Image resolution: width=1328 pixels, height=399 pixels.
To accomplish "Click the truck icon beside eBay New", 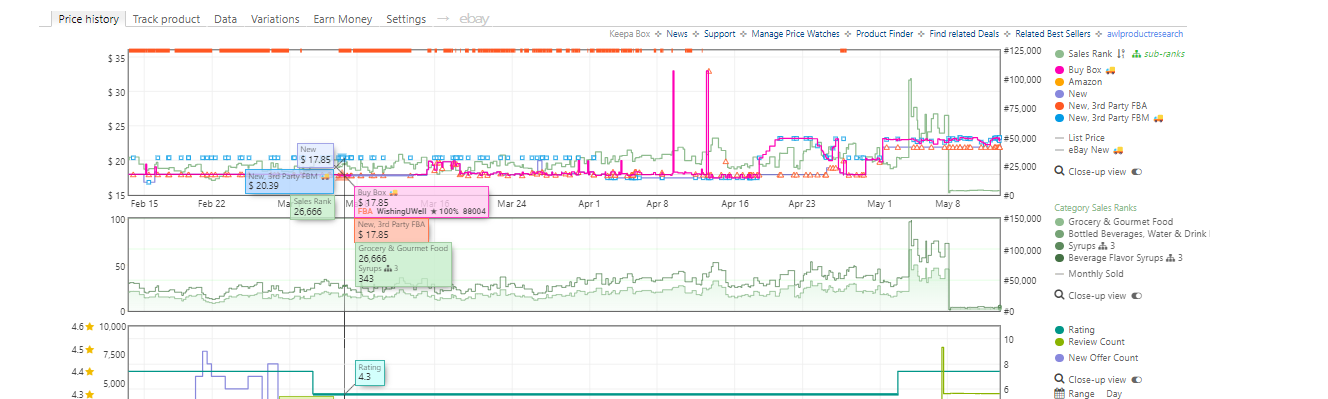I will 1118,150.
